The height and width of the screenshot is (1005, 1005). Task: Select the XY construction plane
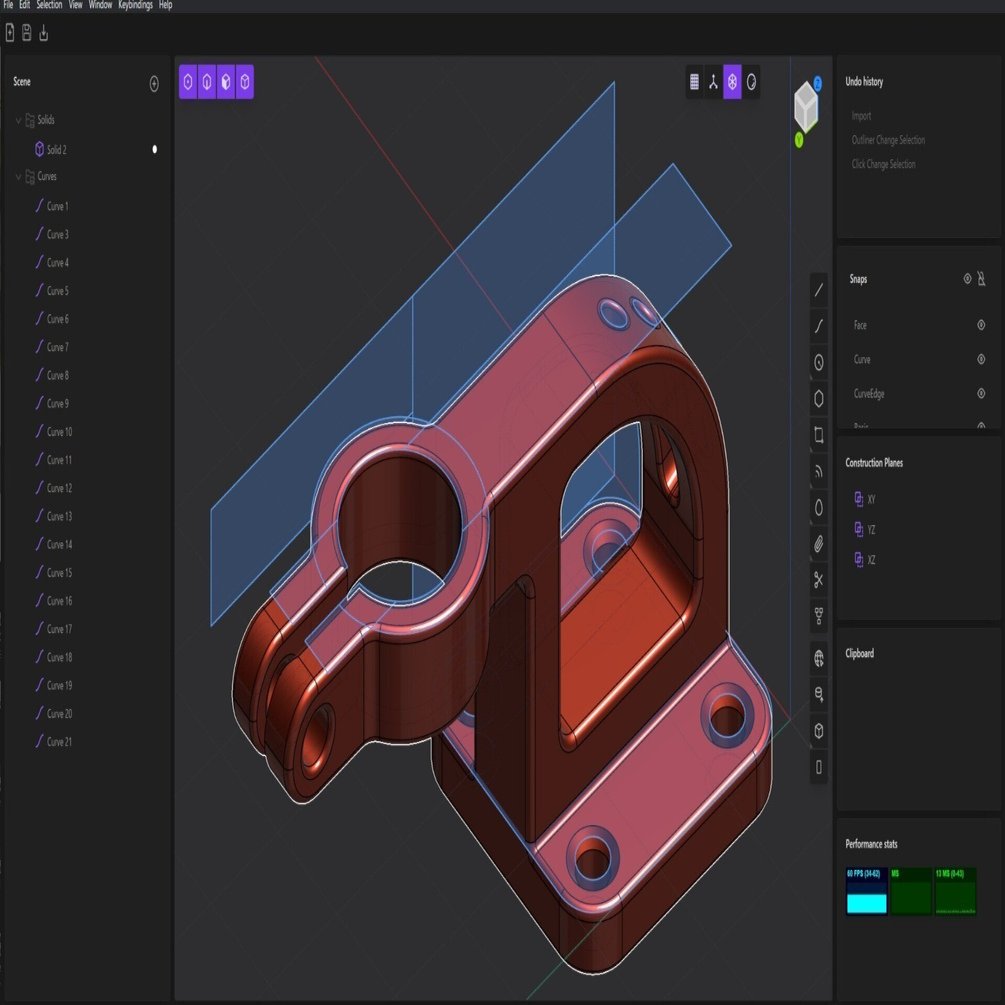click(865, 499)
